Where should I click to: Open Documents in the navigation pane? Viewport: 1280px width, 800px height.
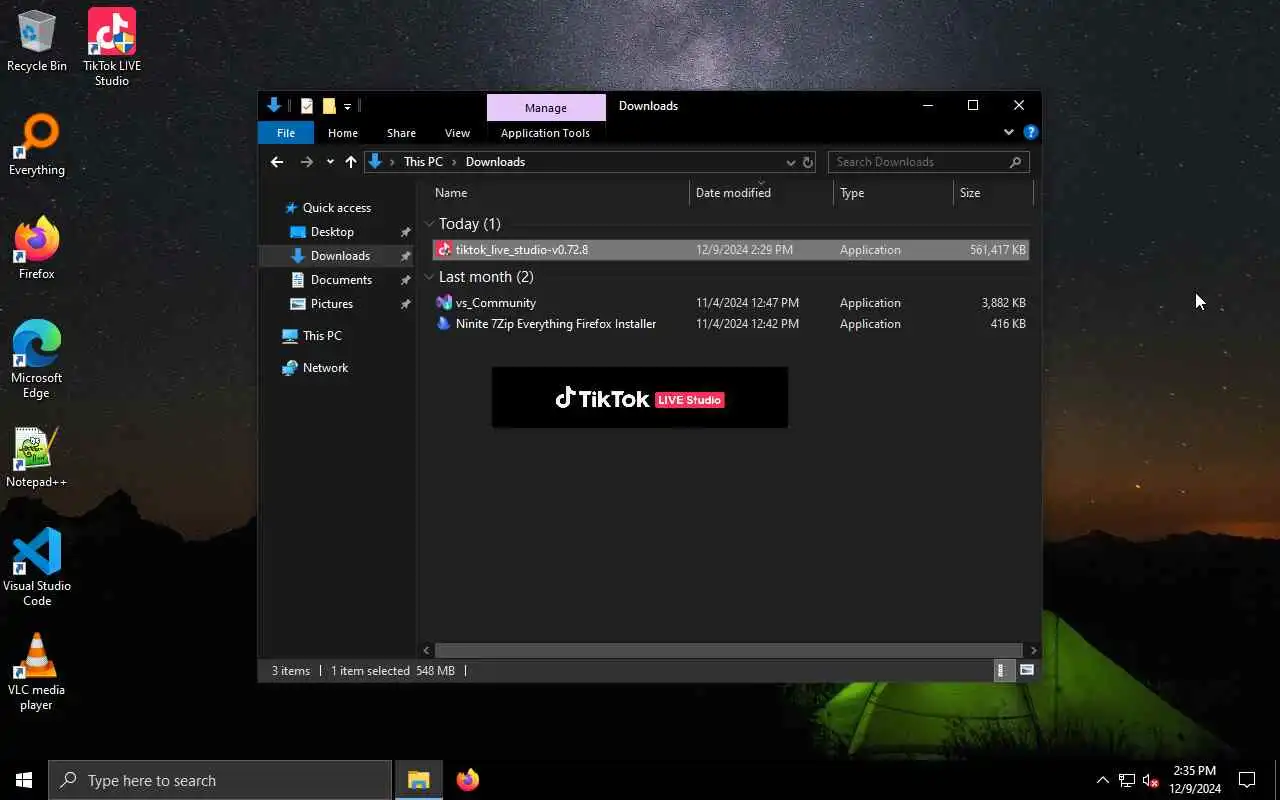tap(341, 280)
